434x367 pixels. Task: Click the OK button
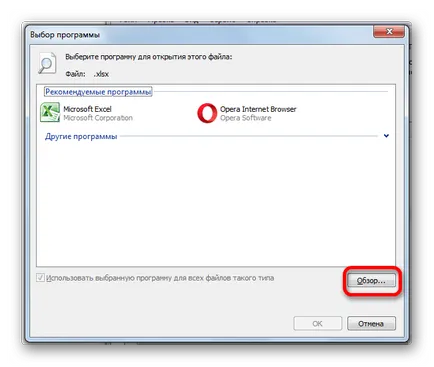pos(317,323)
